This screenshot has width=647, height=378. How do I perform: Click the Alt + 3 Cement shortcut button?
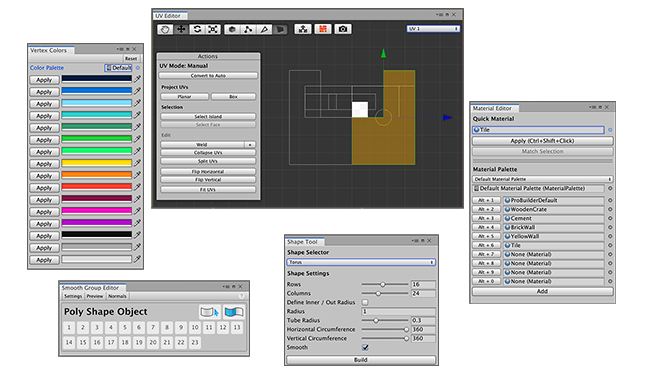[x=486, y=218]
